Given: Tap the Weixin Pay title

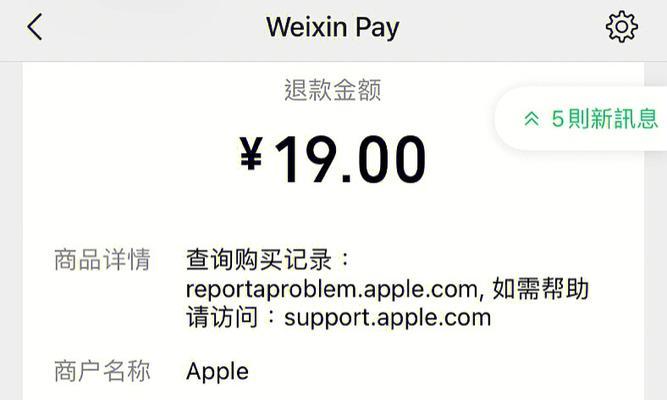Looking at the screenshot, I should tap(333, 28).
